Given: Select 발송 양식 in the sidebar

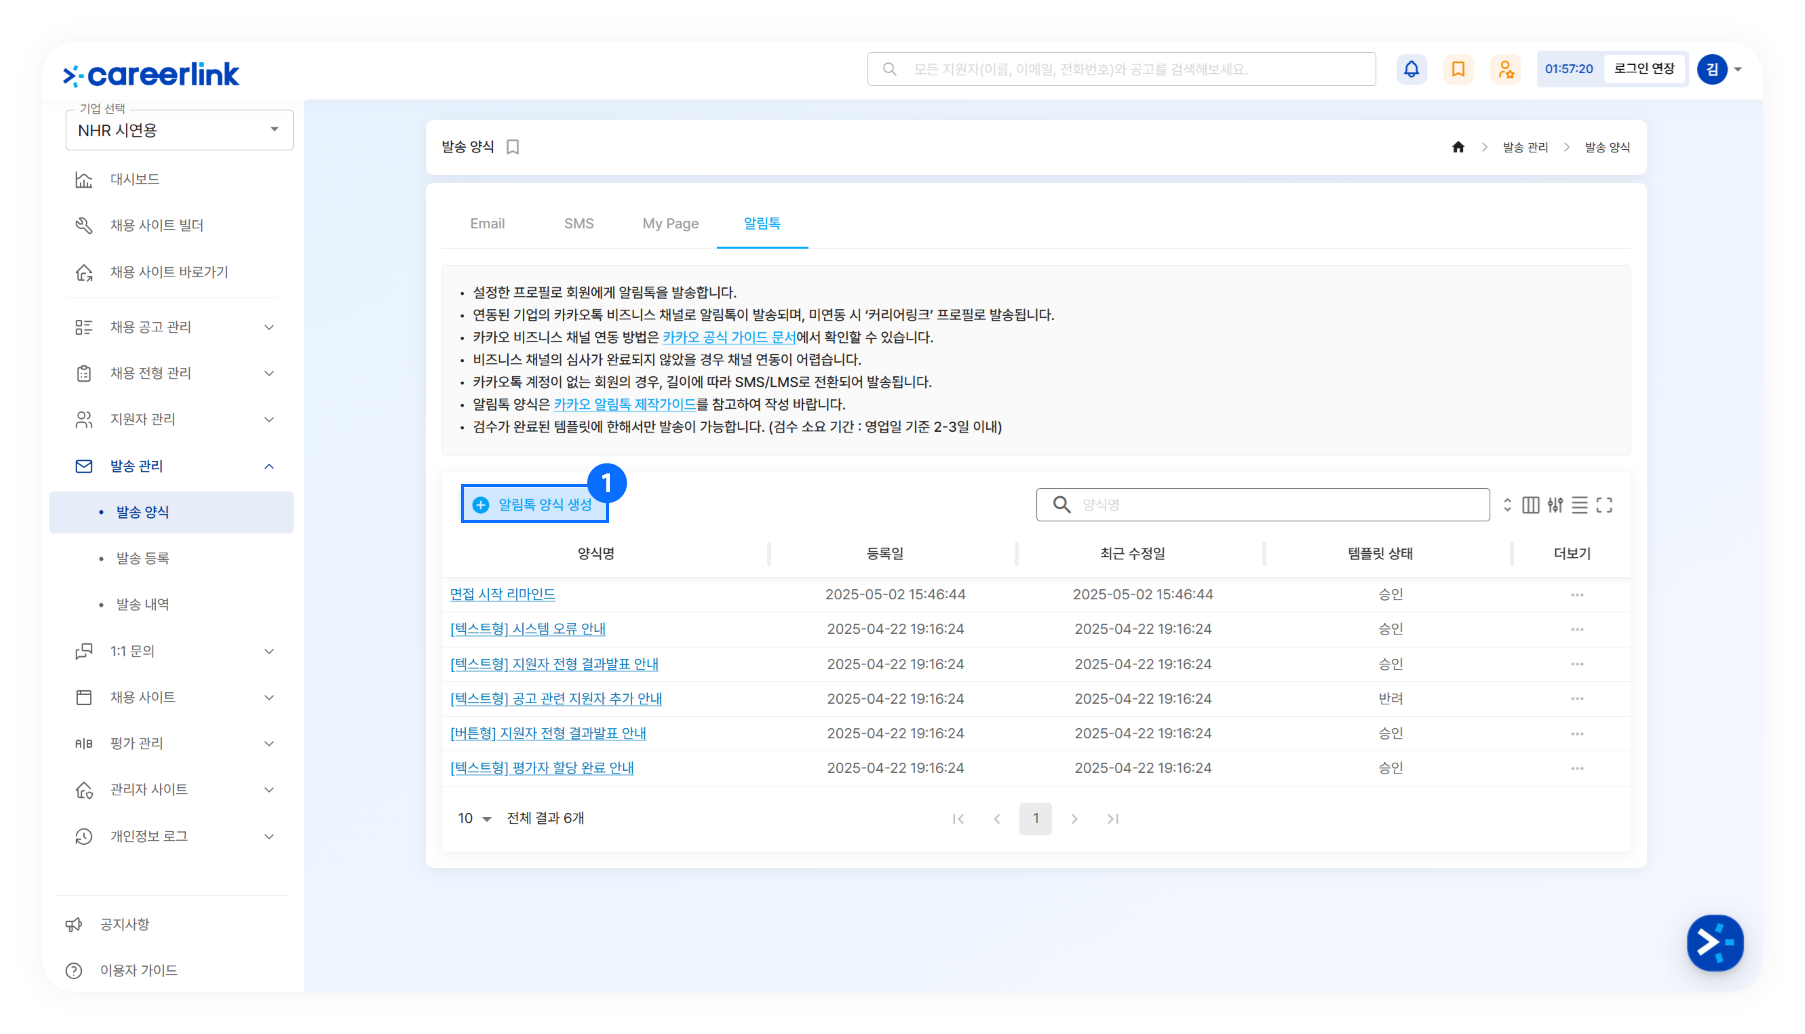Looking at the screenshot, I should click(171, 512).
